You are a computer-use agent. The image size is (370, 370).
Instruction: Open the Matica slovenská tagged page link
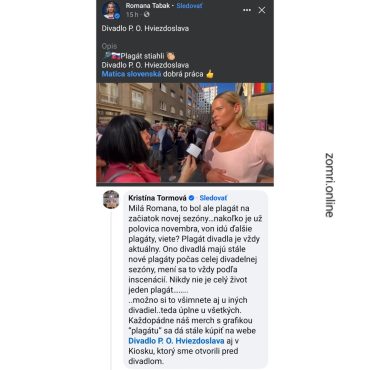[131, 74]
